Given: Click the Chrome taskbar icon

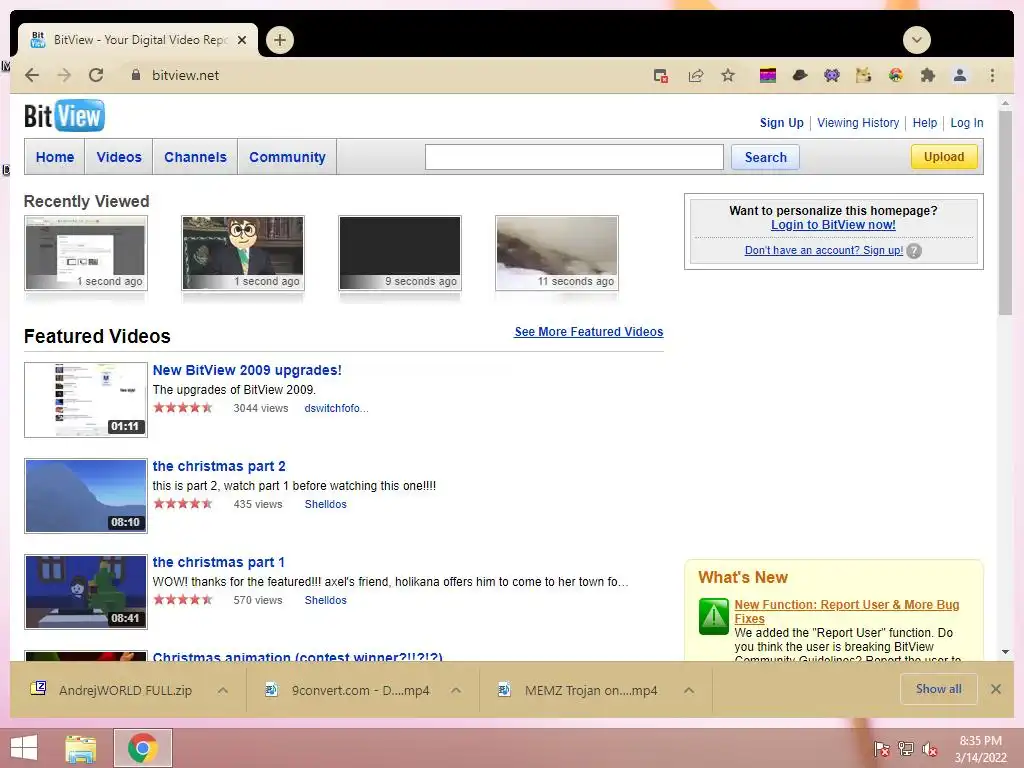Looking at the screenshot, I should (143, 748).
